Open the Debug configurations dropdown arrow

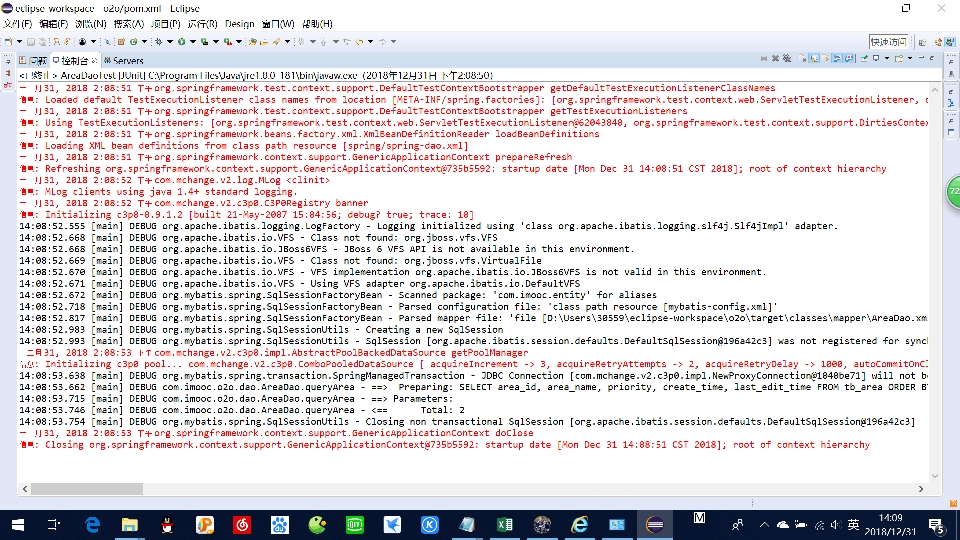[x=170, y=42]
